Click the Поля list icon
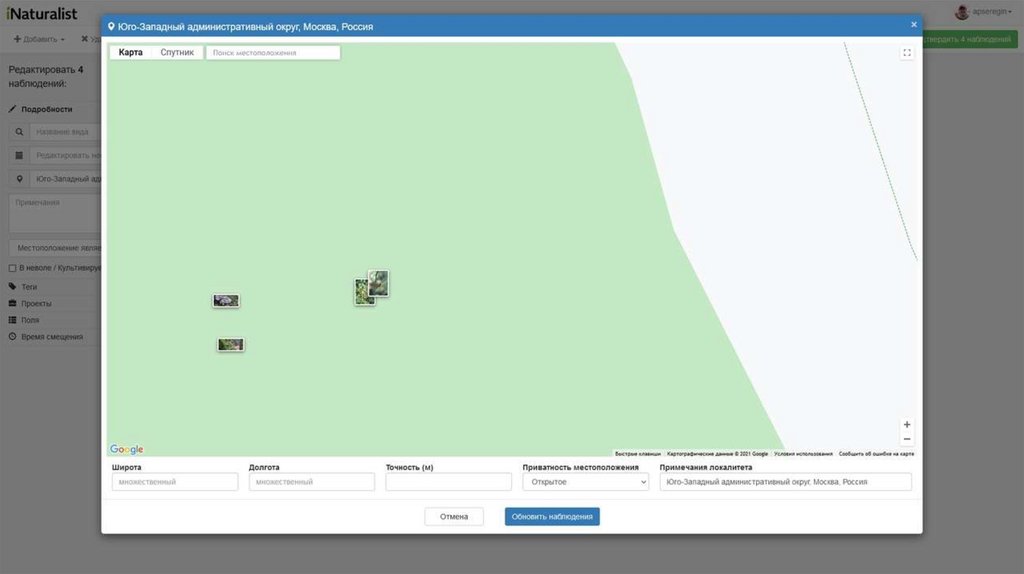The width and height of the screenshot is (1024, 574). click(x=12, y=320)
